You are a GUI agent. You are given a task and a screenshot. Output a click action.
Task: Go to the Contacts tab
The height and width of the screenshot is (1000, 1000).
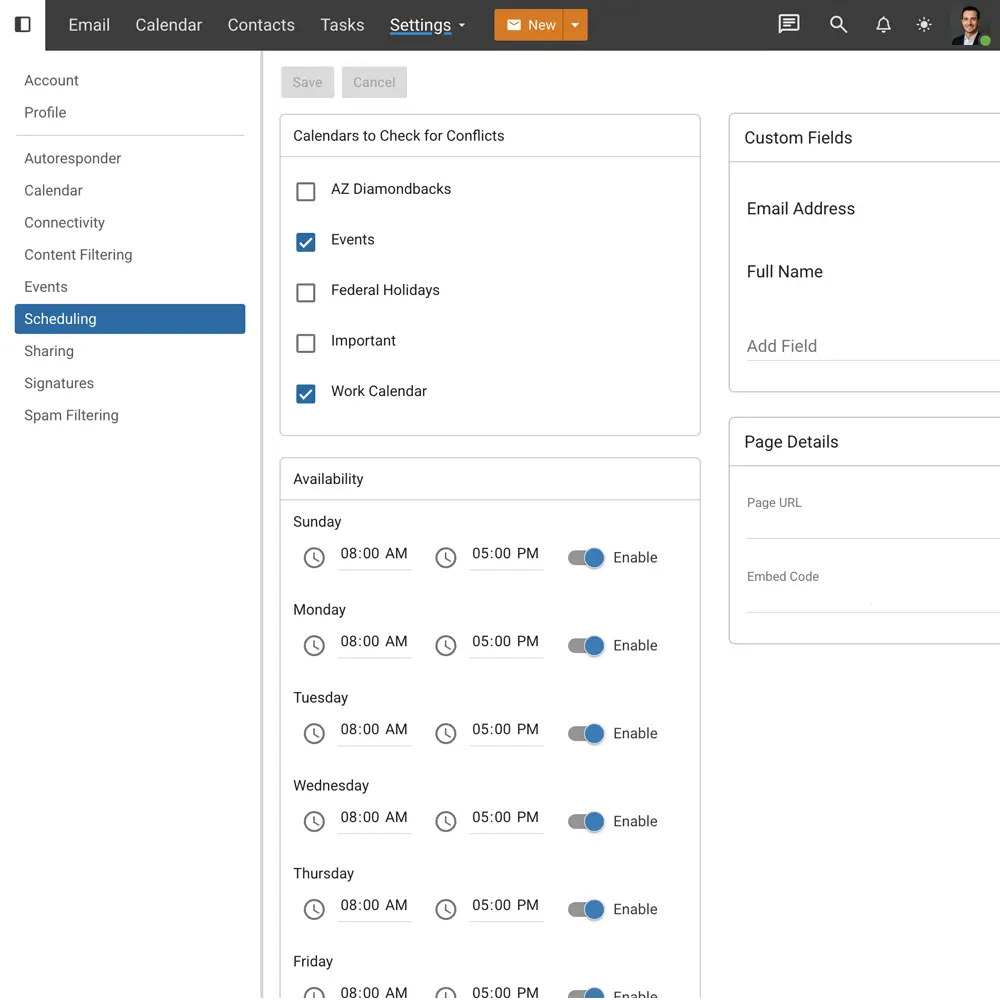click(x=261, y=25)
